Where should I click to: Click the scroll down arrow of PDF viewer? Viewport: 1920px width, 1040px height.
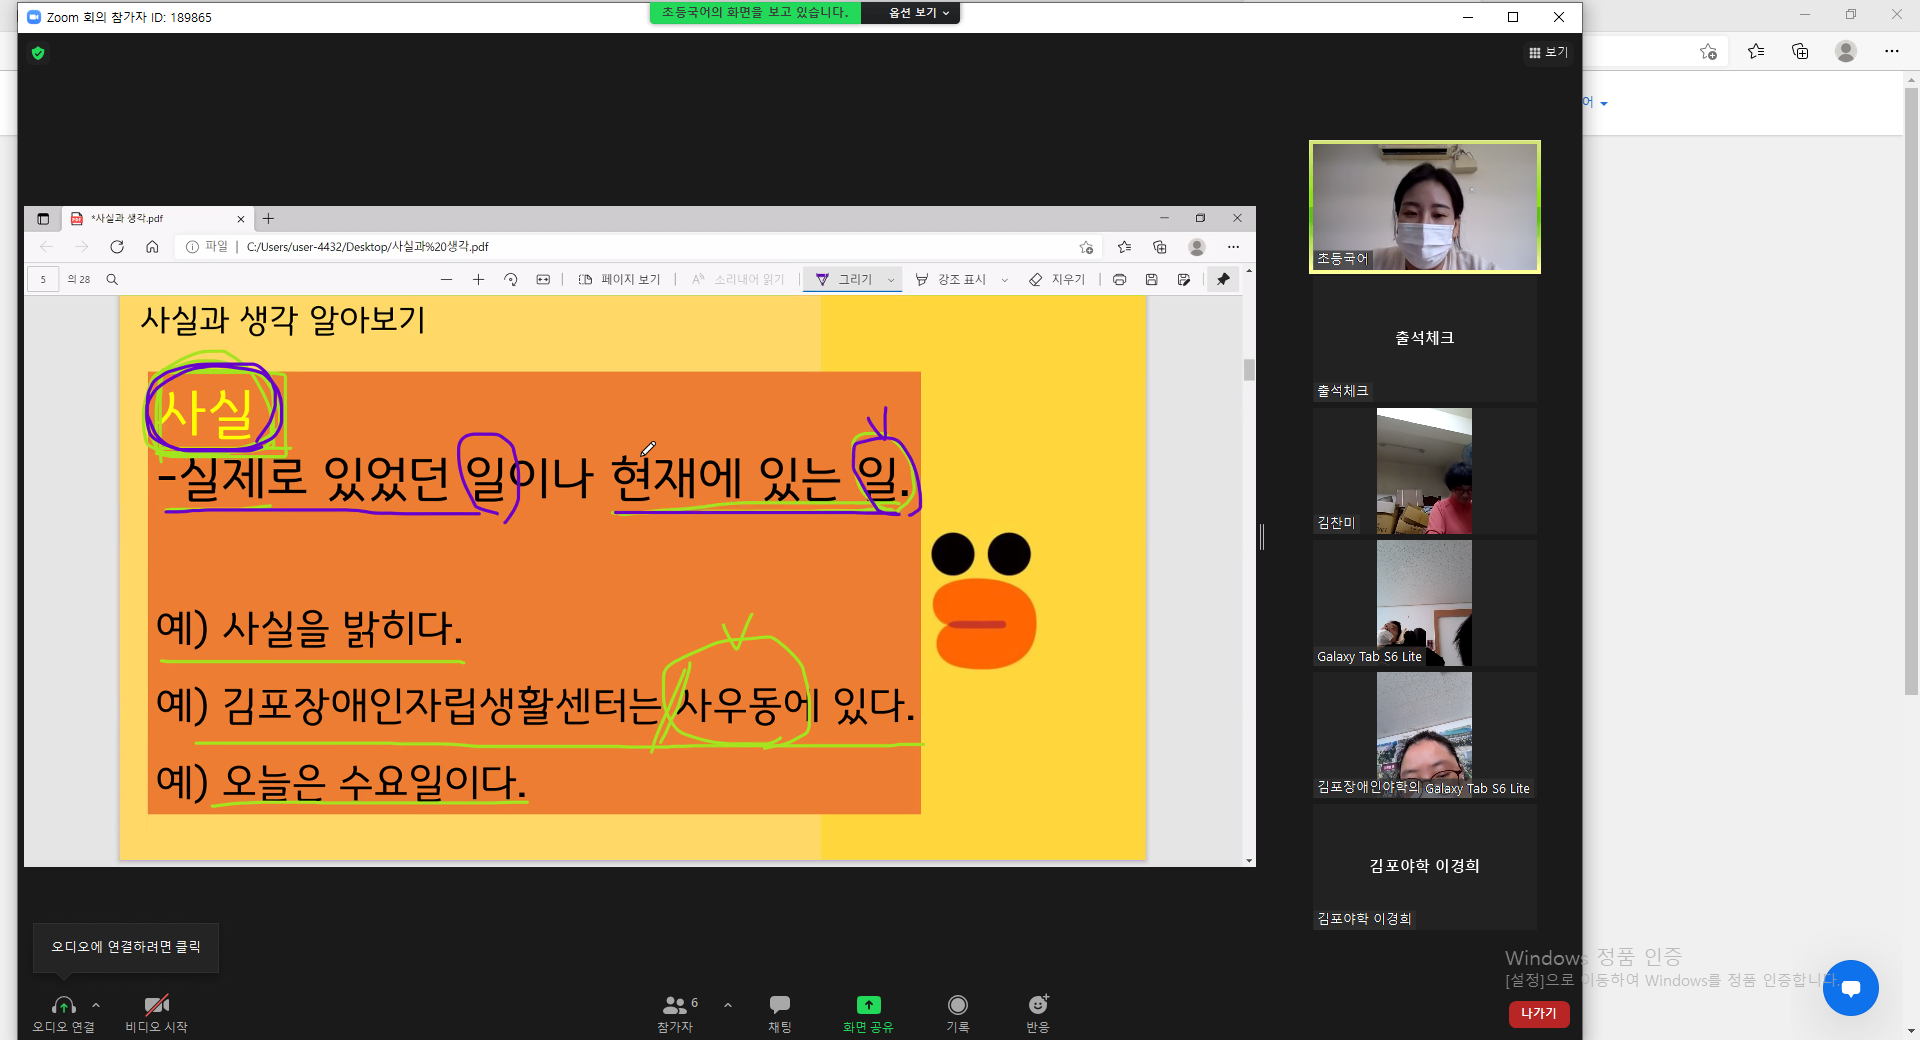[x=1249, y=860]
